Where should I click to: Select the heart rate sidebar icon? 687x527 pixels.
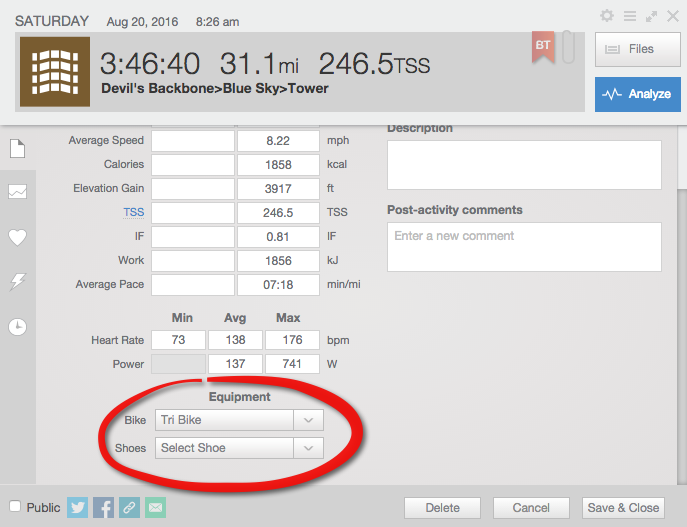click(18, 237)
